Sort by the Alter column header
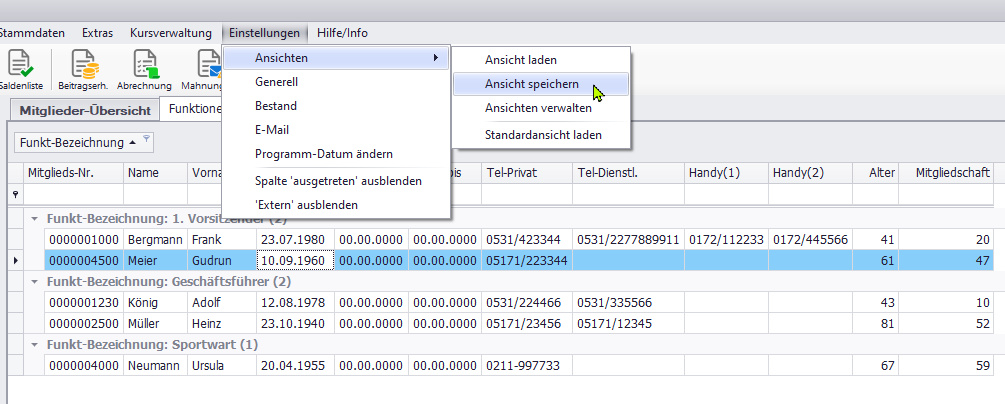Viewport: 1005px width, 404px height. [x=877, y=173]
